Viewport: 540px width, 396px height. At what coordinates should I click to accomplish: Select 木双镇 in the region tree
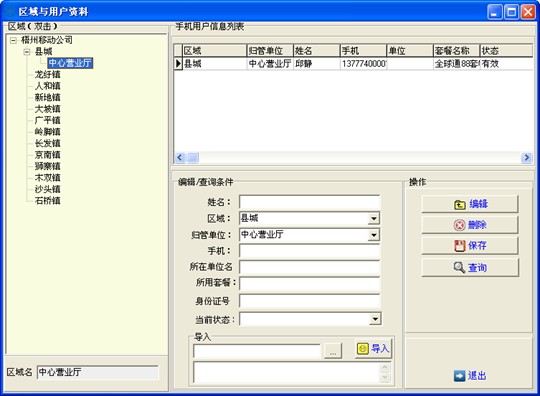pyautogui.click(x=48, y=178)
